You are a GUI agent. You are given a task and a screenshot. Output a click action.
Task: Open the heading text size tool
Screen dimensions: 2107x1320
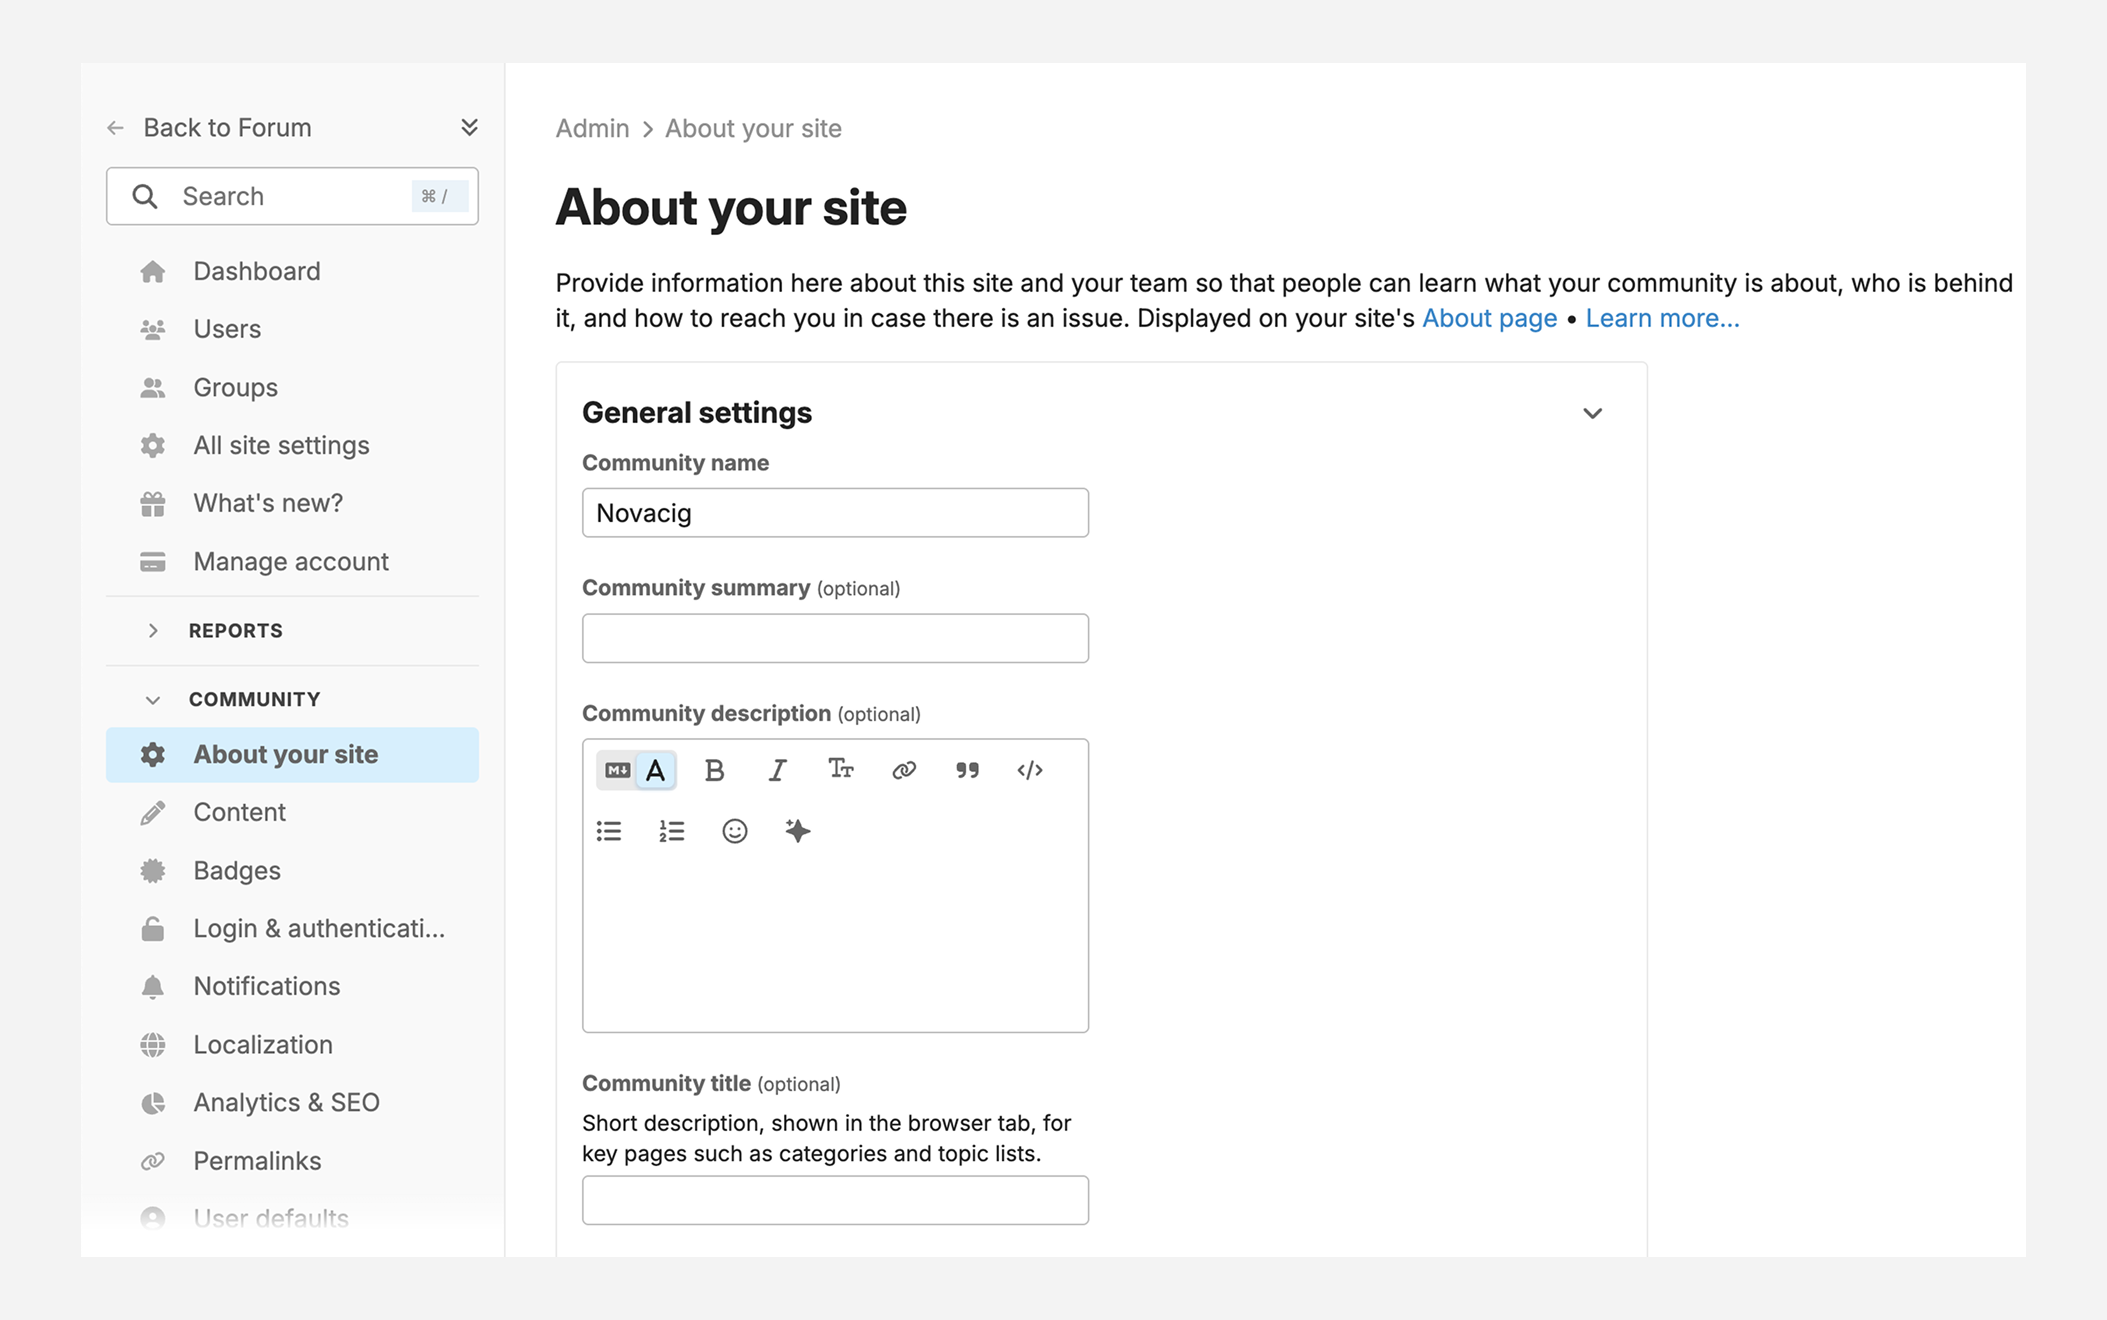click(x=840, y=770)
